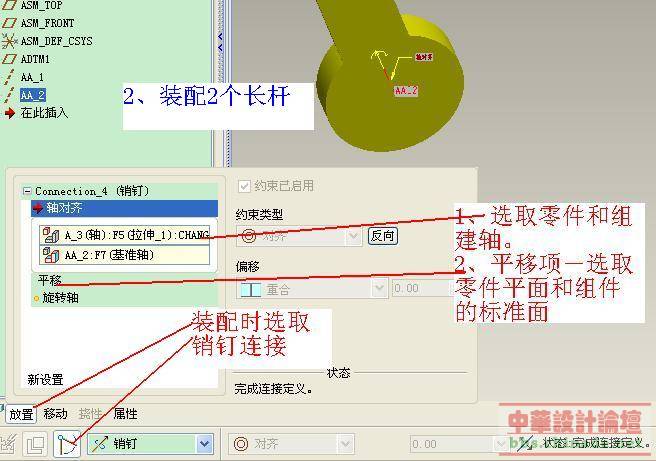Select ASM_DEF_CSYS coordinate system in tree

point(56,41)
